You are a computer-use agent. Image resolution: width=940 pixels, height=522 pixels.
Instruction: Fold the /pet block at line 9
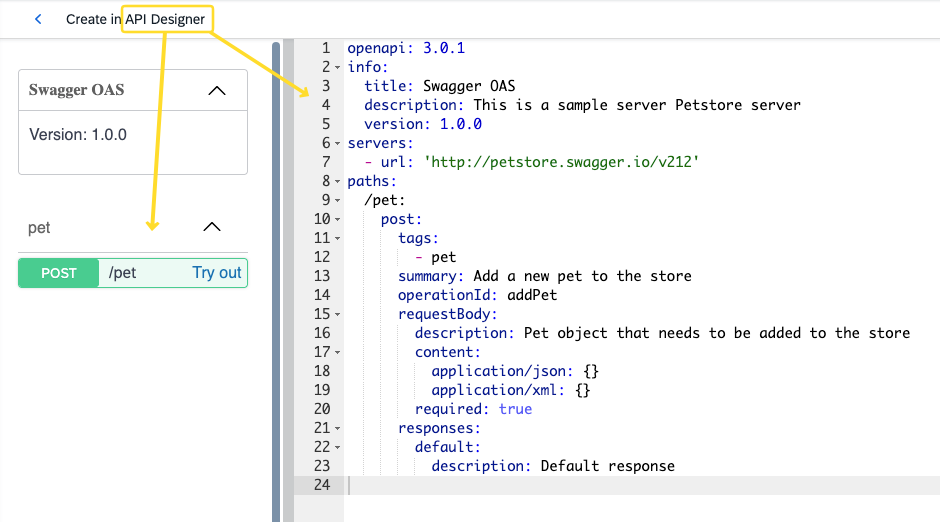(338, 200)
